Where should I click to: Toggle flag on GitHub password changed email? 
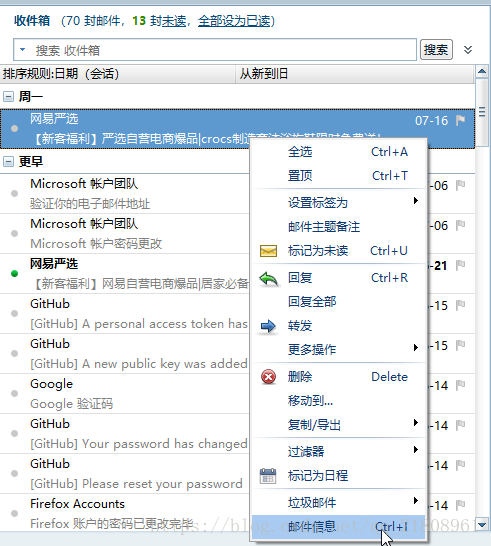click(x=460, y=426)
